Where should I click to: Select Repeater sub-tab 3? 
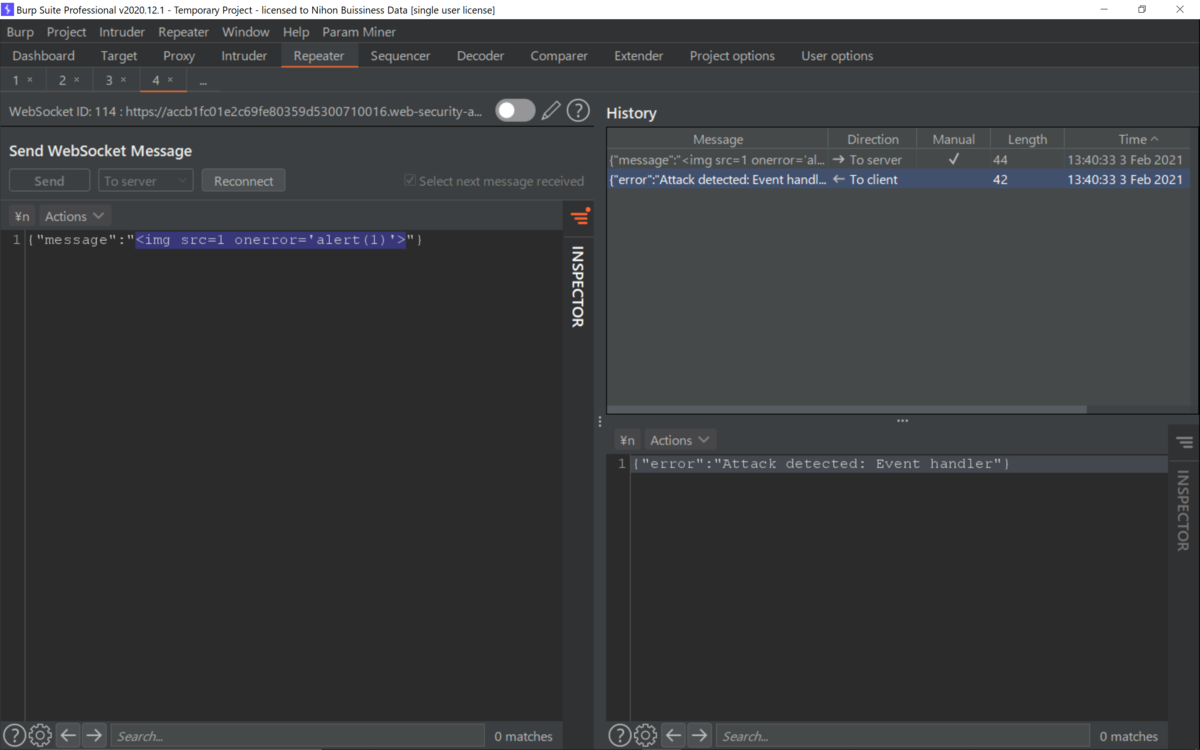(x=109, y=80)
